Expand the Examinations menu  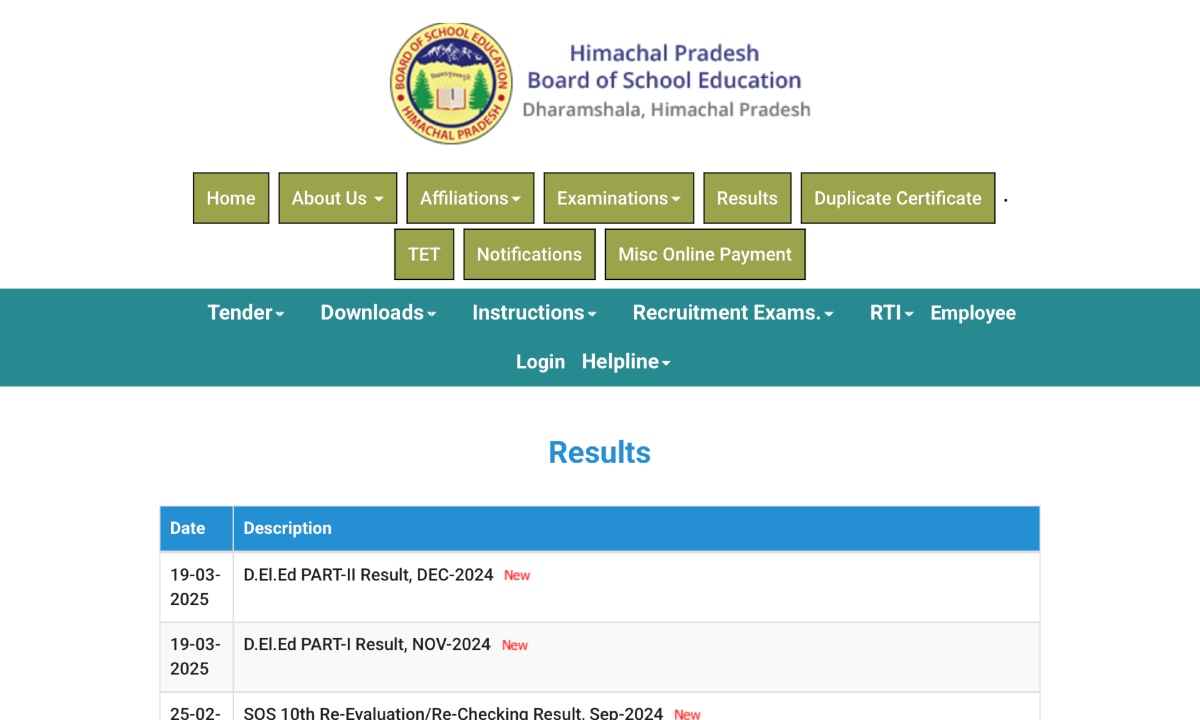(619, 198)
